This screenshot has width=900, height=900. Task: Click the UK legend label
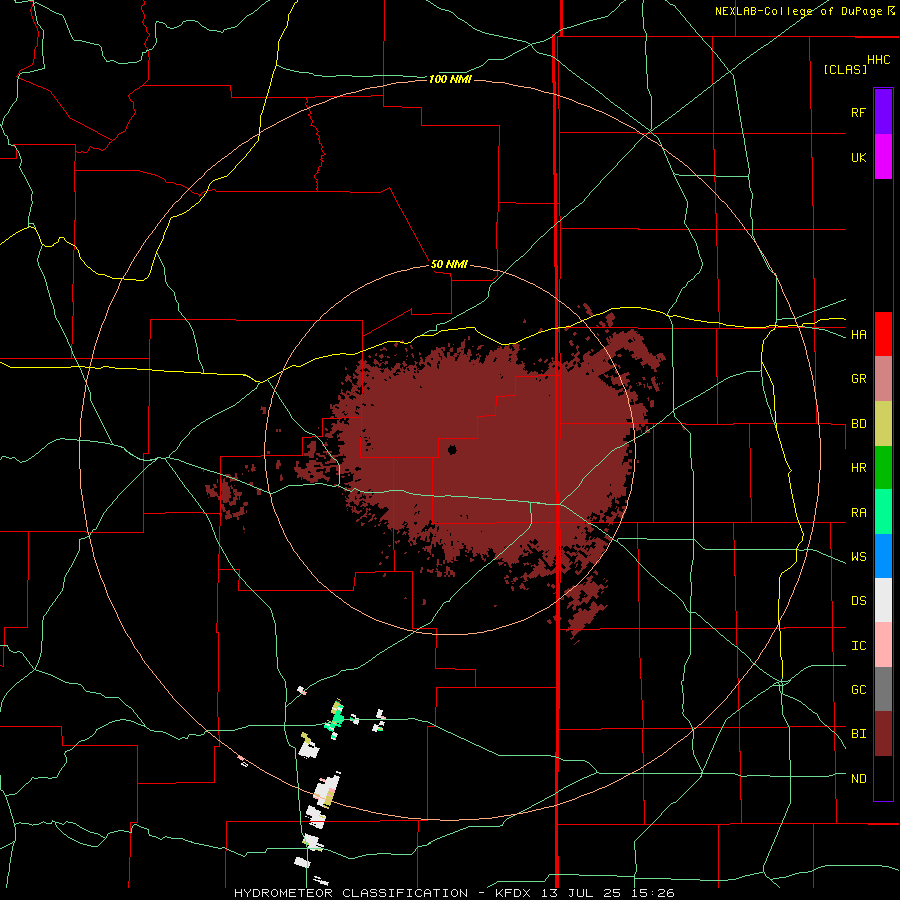858,157
